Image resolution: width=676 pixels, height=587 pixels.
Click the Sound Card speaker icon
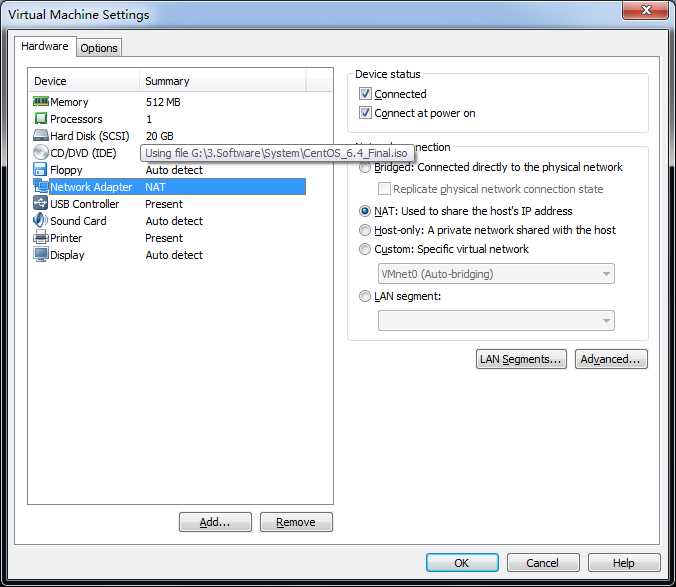point(41,220)
